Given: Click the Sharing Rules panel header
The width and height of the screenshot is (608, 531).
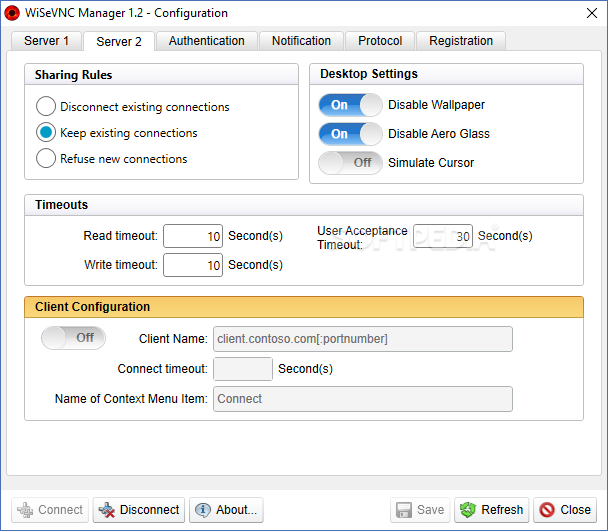Looking at the screenshot, I should pos(161,74).
